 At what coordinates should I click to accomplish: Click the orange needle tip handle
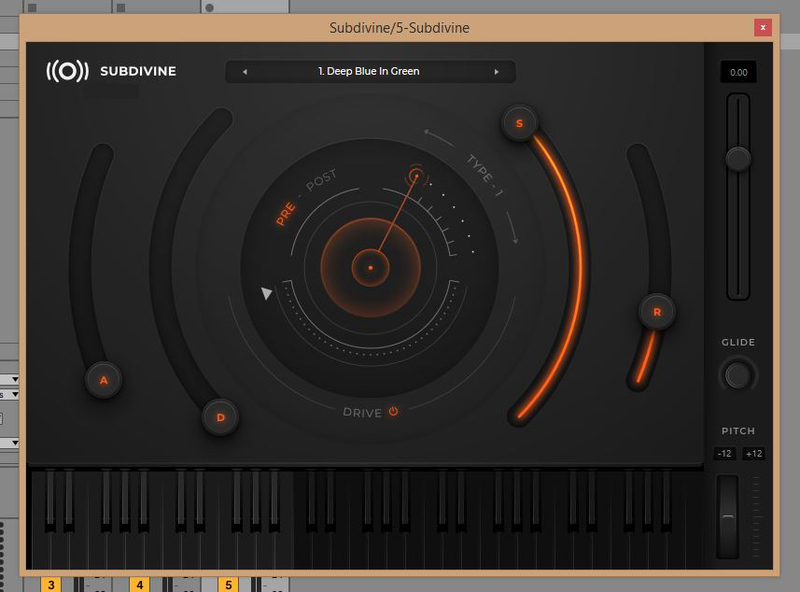tap(416, 177)
